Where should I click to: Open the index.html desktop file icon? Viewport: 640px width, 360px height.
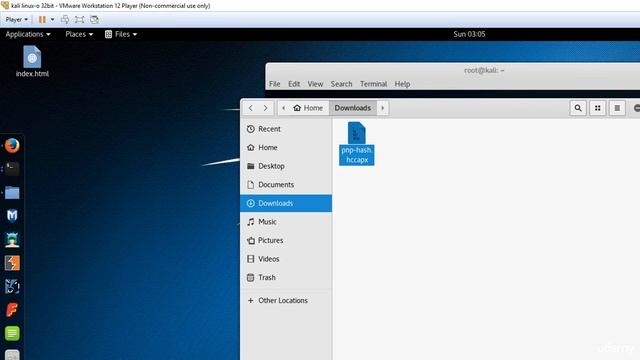pyautogui.click(x=32, y=61)
